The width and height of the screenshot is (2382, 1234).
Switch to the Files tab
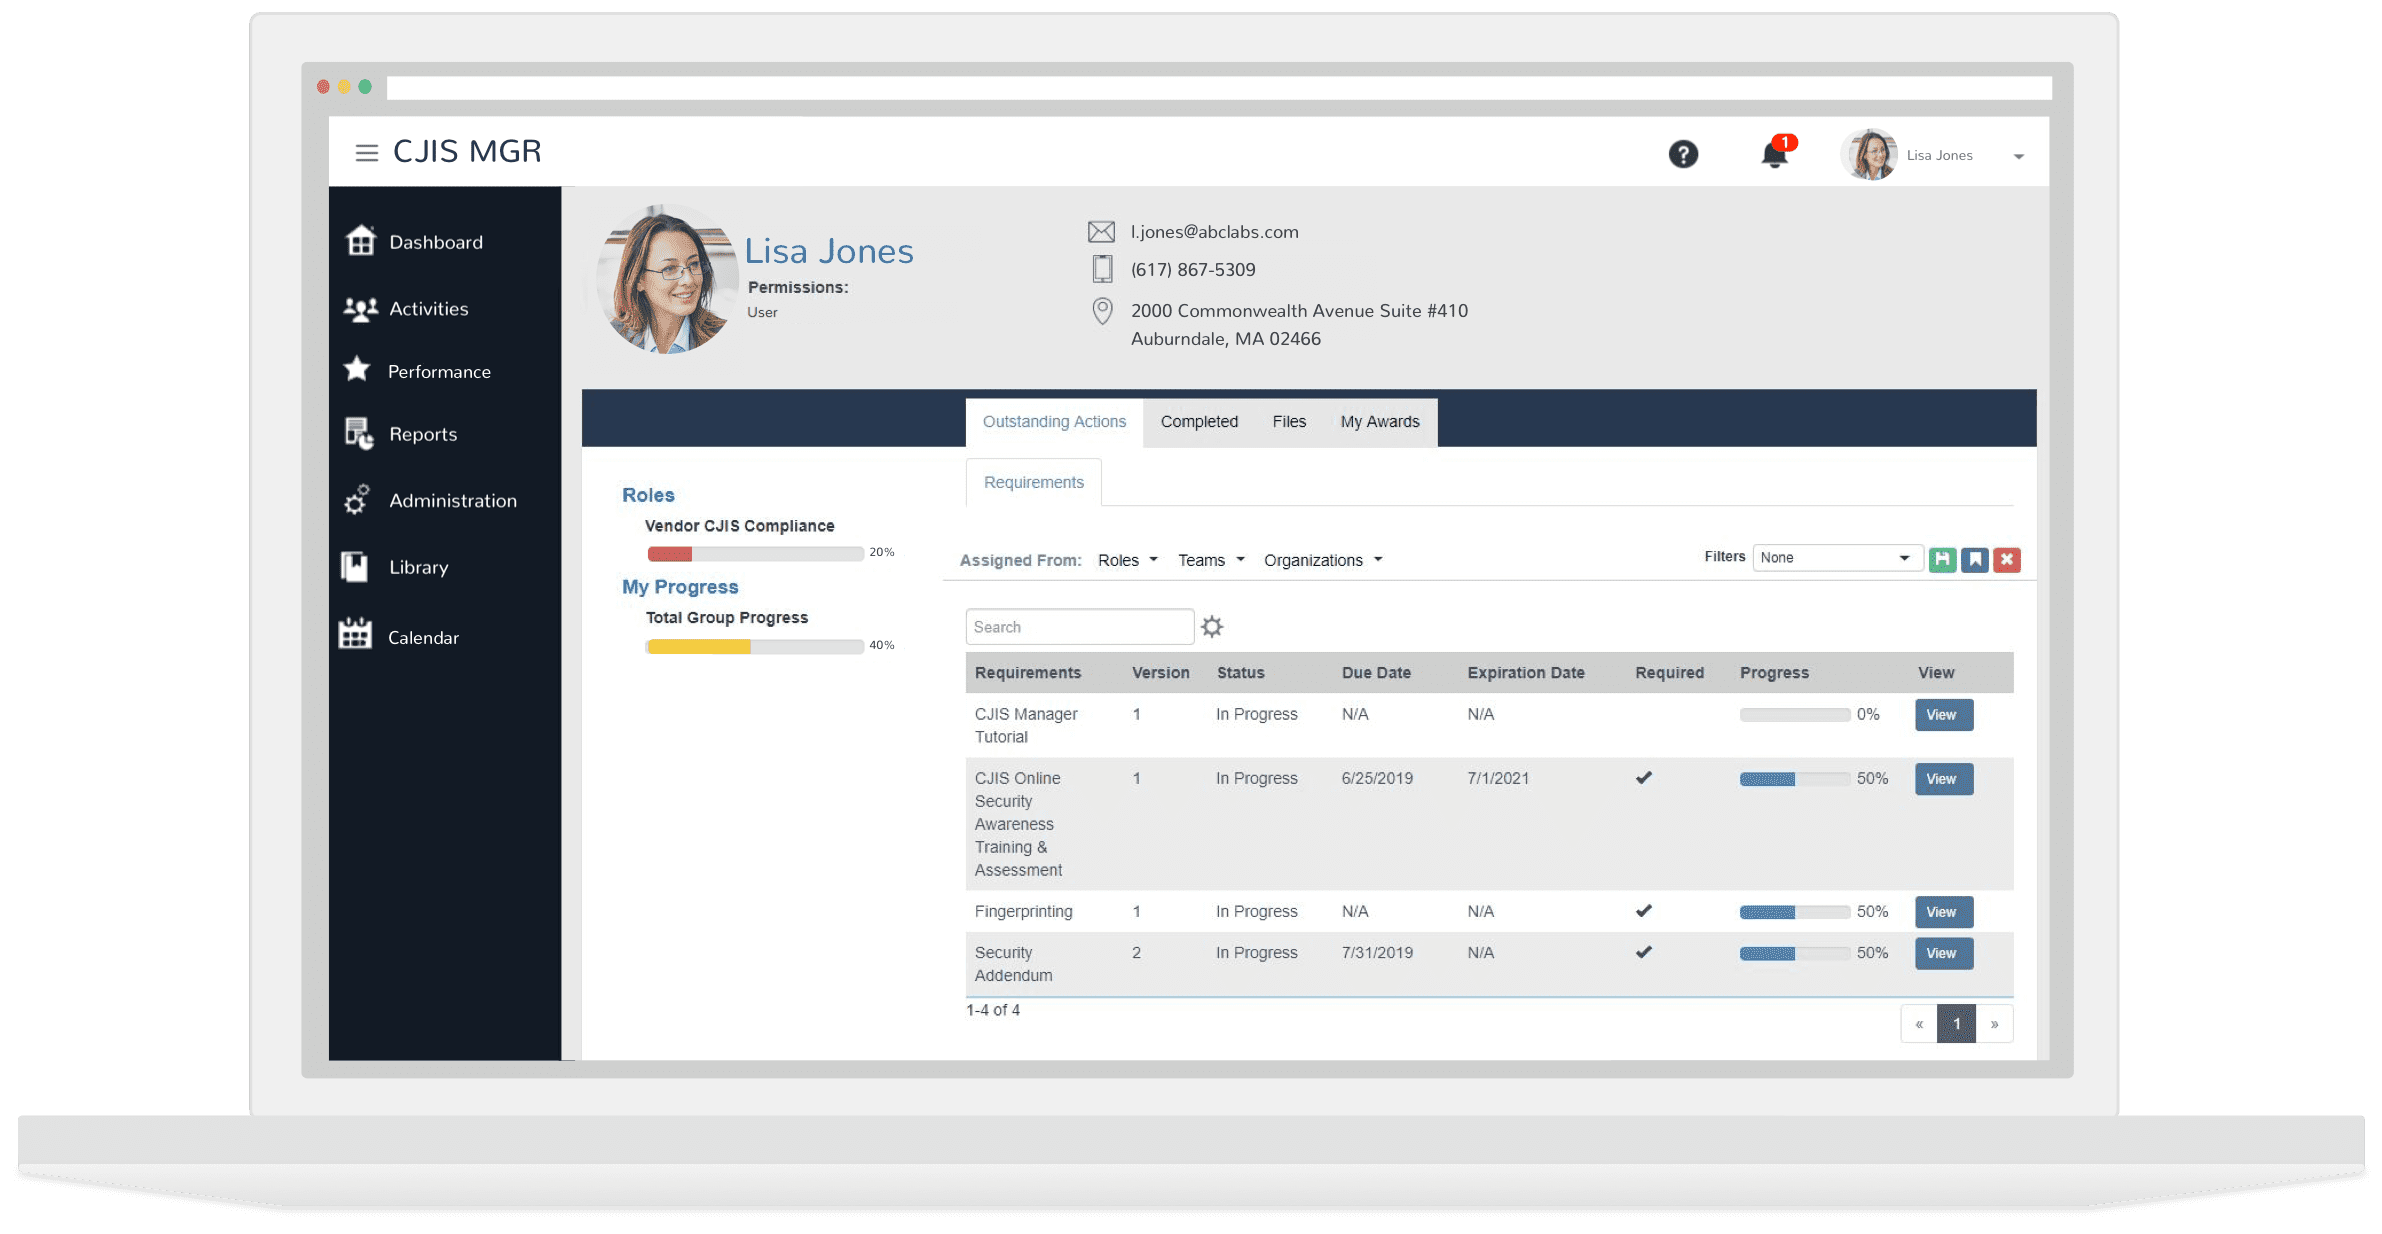(x=1289, y=422)
